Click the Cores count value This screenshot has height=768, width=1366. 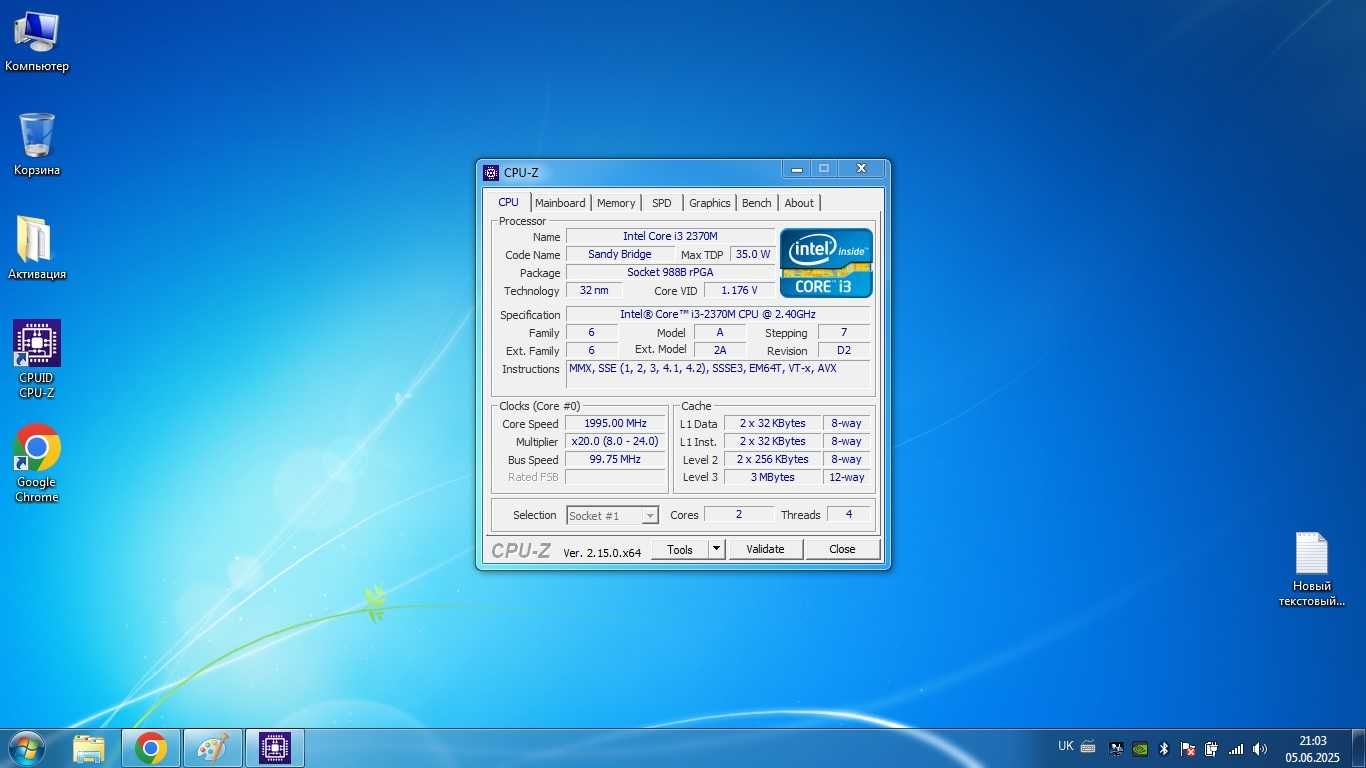pos(739,514)
